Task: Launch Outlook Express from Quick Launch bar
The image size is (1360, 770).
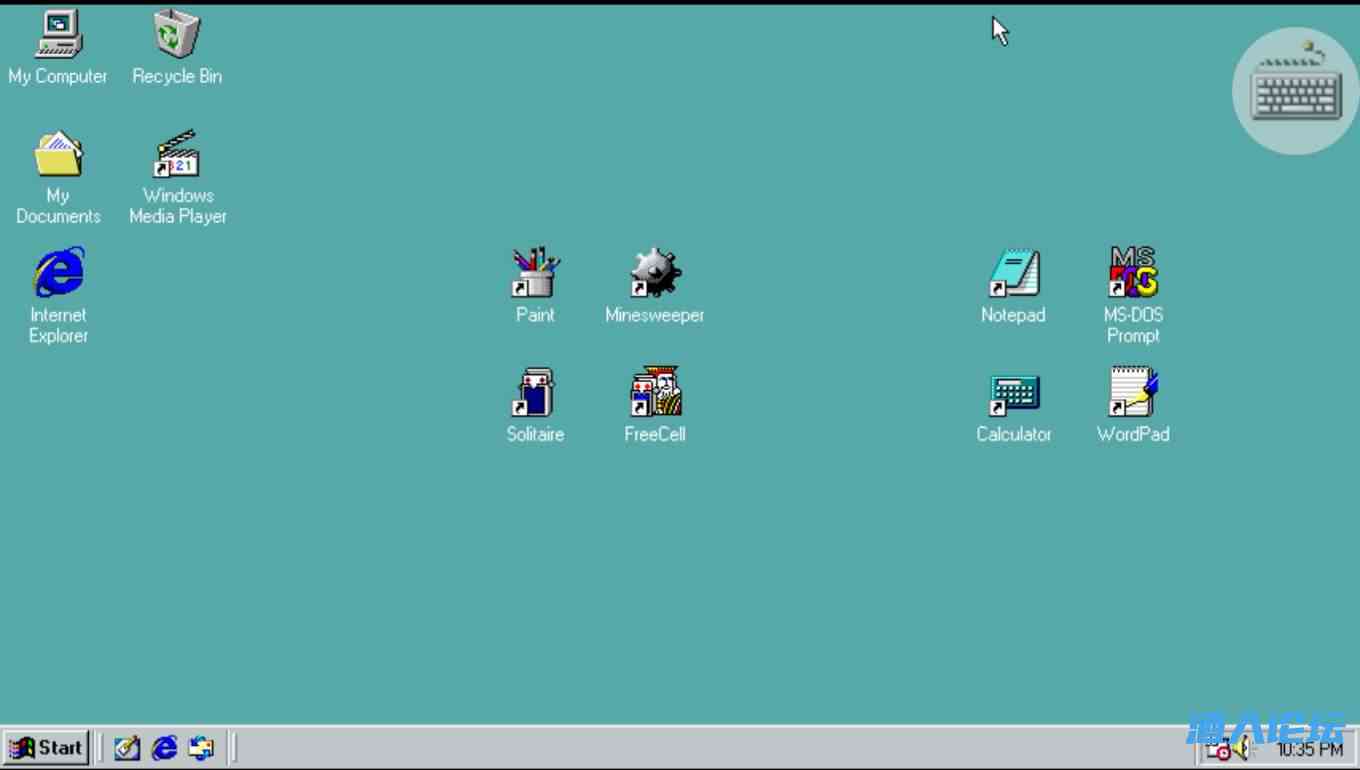Action: 201,748
